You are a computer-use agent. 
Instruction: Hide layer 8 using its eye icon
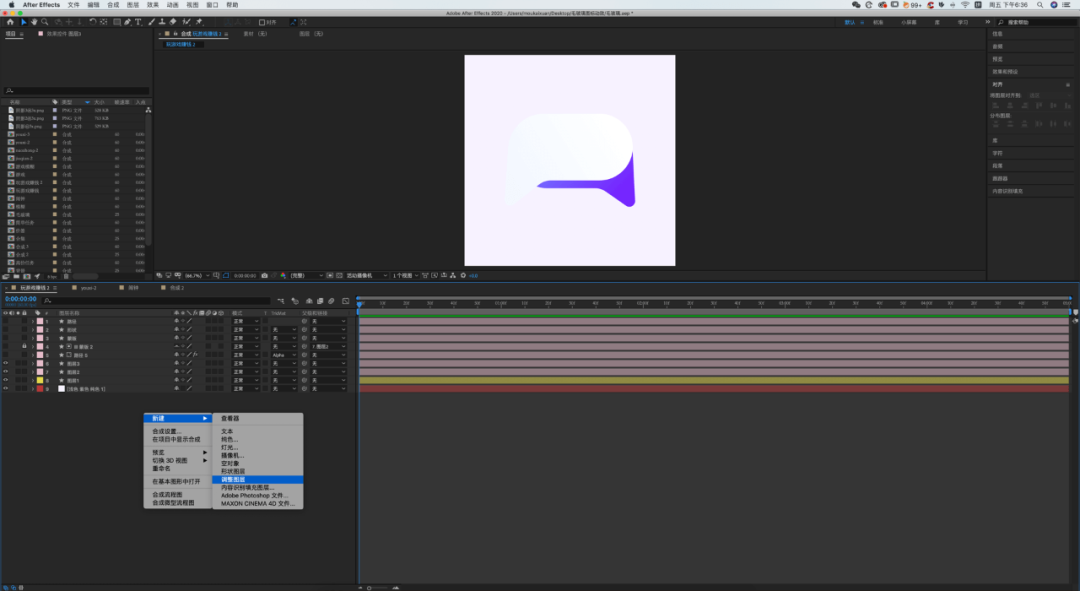pyautogui.click(x=6, y=380)
